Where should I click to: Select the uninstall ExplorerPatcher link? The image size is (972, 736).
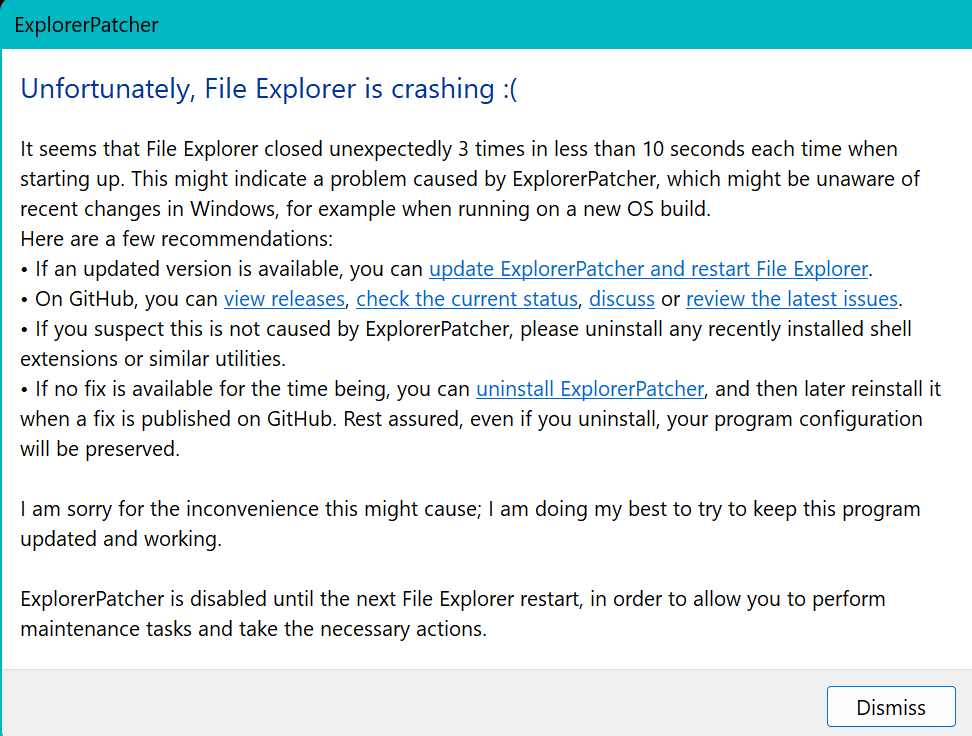click(x=590, y=389)
